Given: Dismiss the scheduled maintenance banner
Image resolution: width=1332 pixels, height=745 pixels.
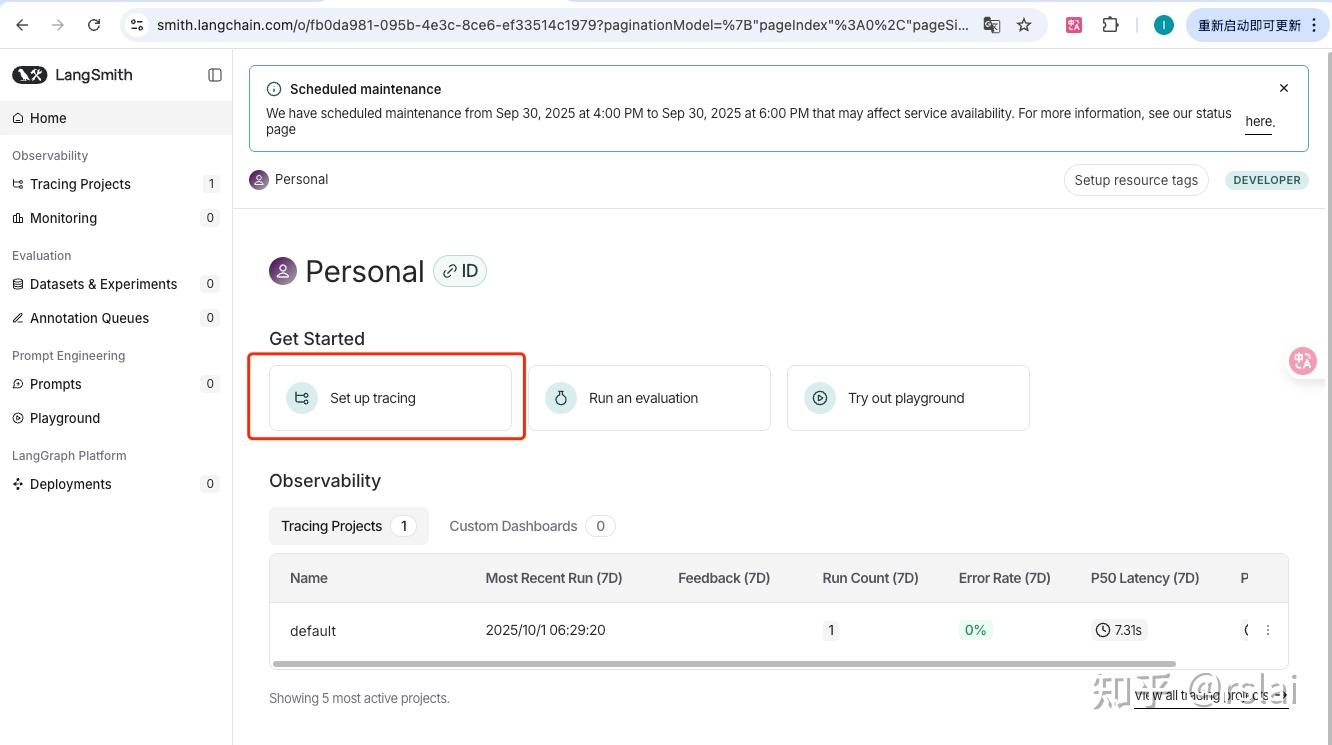Looking at the screenshot, I should 1284,88.
